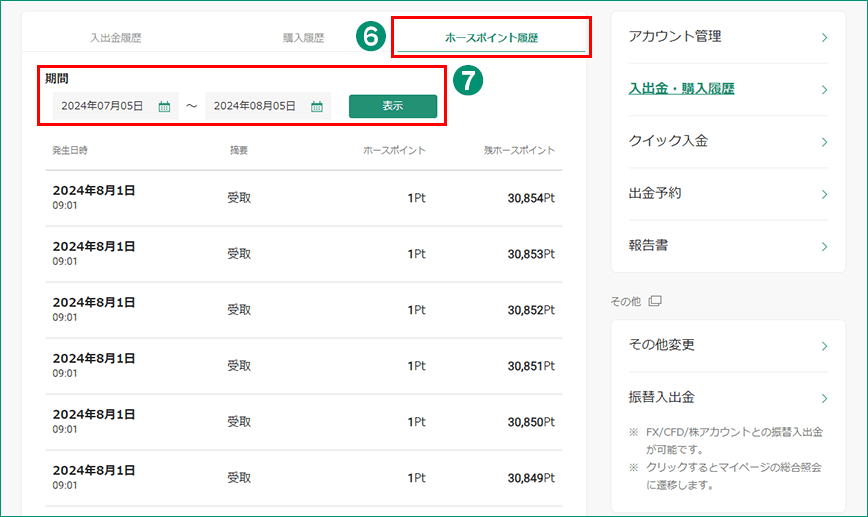Click the green 表示 button
The image size is (868, 517).
pos(393,106)
